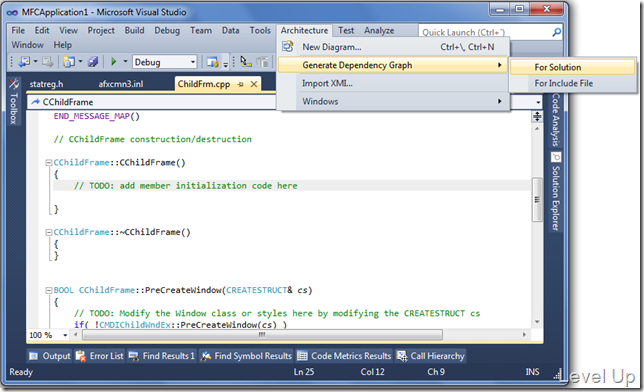Open the members dropdown arrow at editor right
The height and width of the screenshot is (392, 644).
point(538,102)
